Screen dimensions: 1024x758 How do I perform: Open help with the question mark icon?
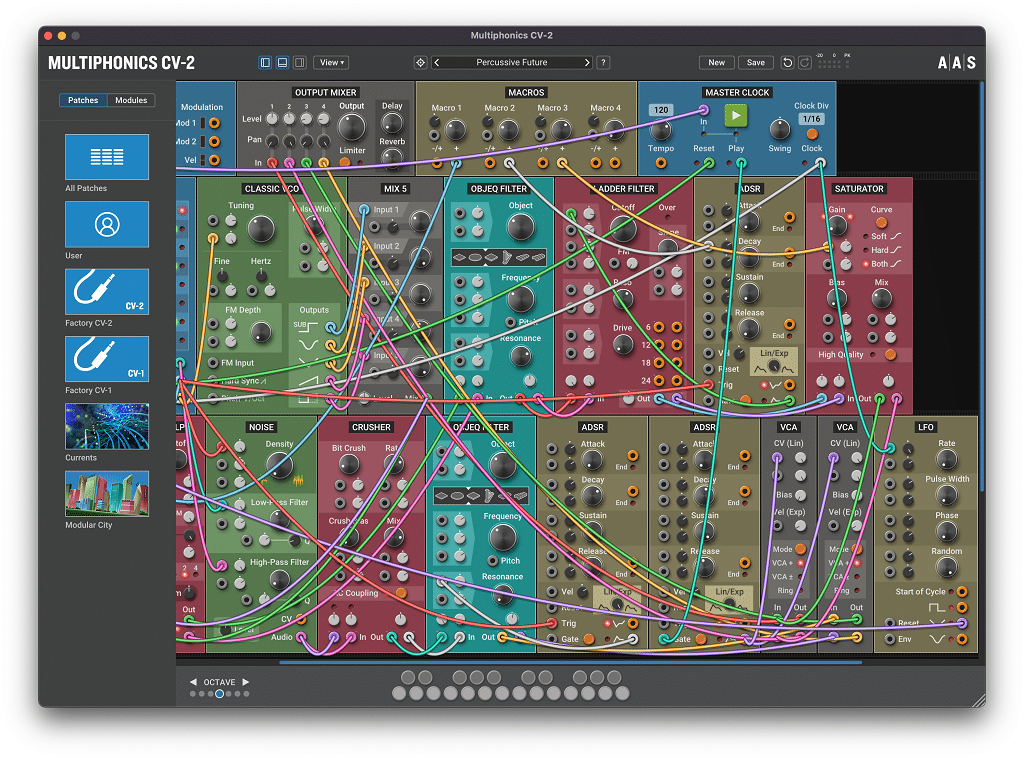pos(603,63)
